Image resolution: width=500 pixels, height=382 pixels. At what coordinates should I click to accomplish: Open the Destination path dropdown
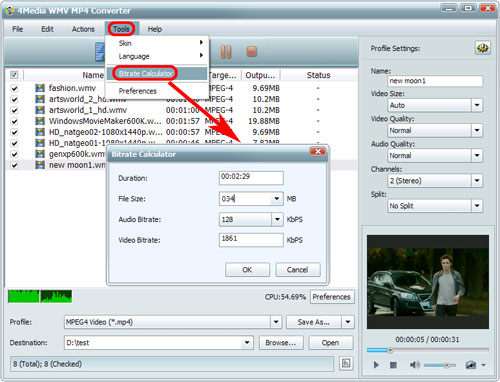247,342
